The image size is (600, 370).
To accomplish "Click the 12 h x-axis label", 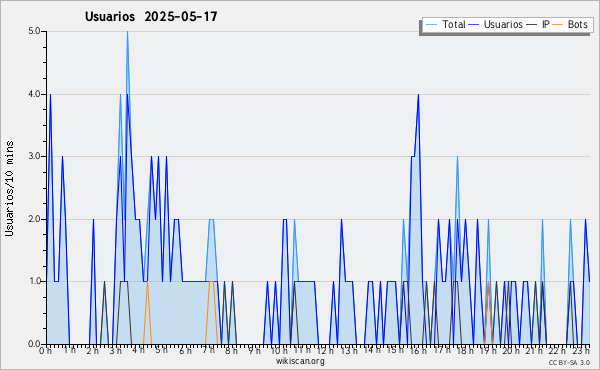I will (x=325, y=351).
